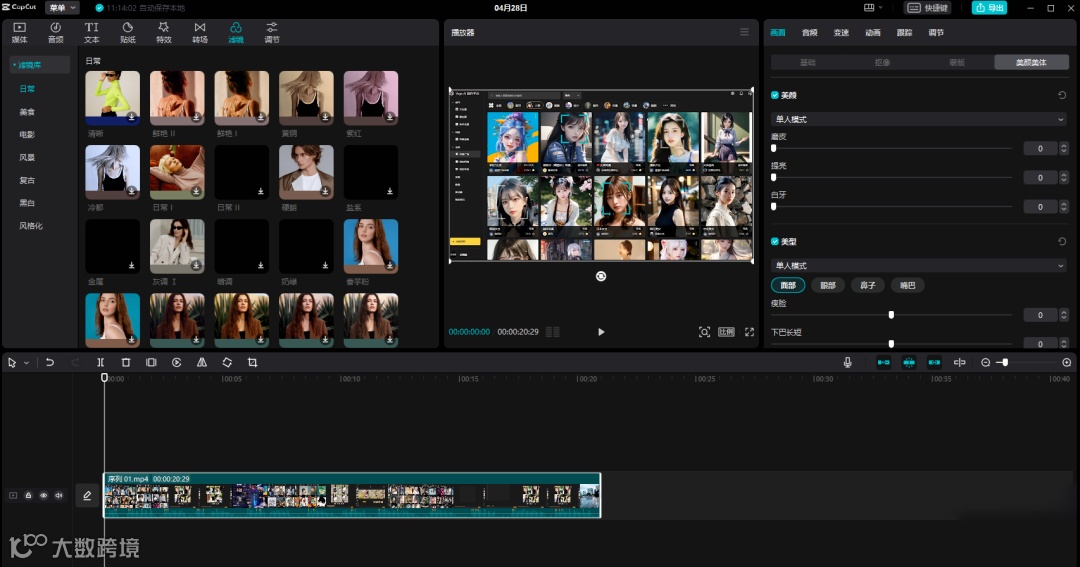Click the microphone voice-over record icon
Image resolution: width=1080 pixels, height=567 pixels.
[x=848, y=362]
